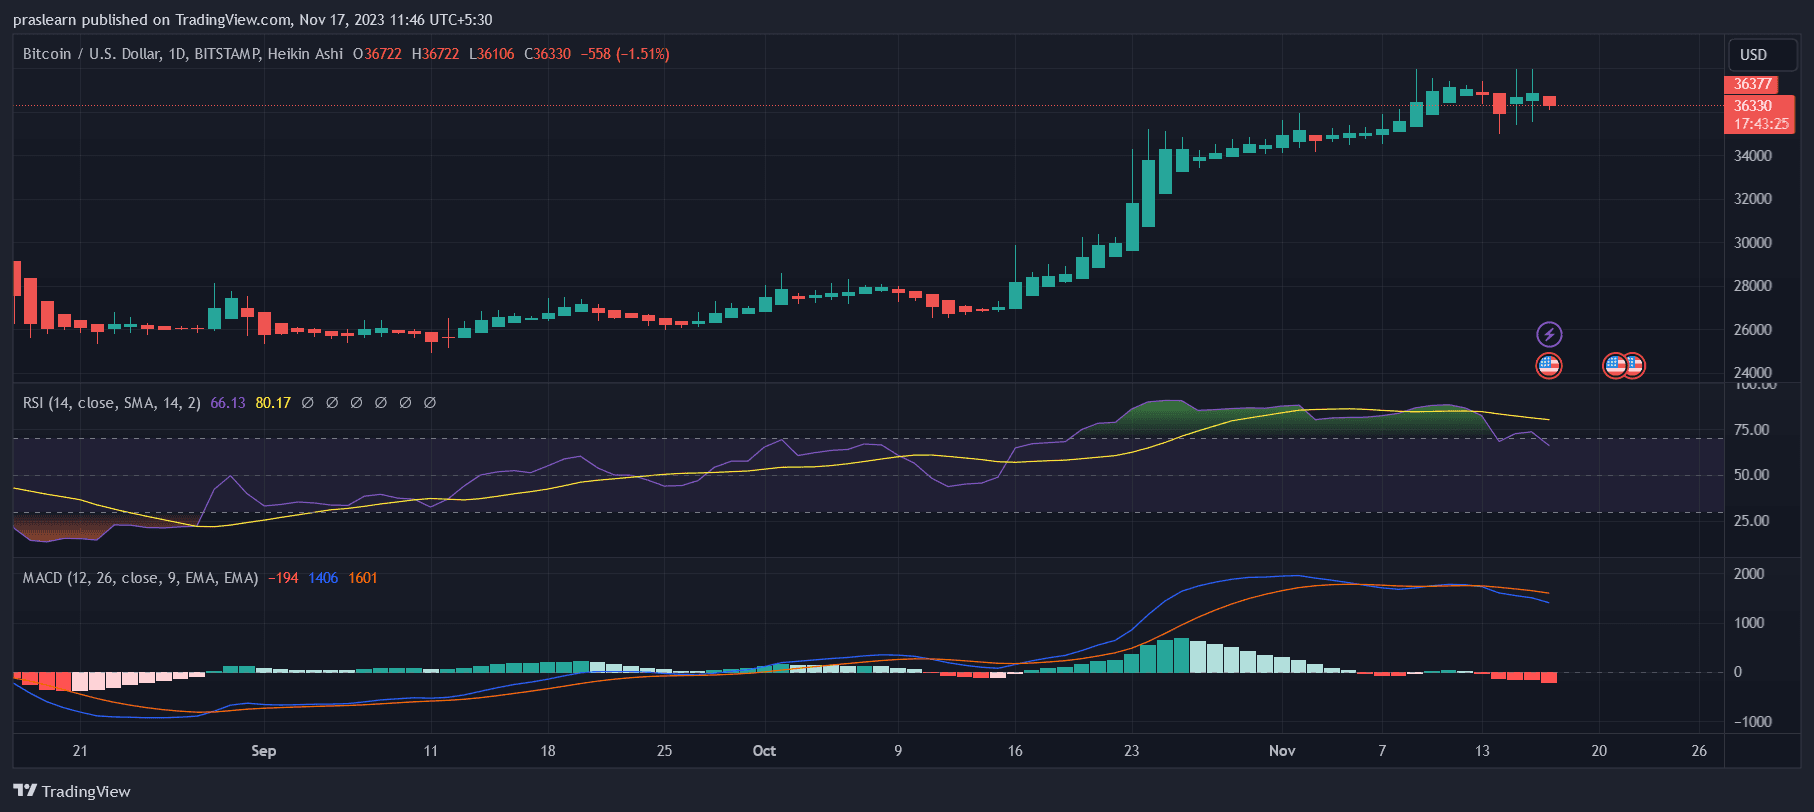Open the USD currency selector
The image size is (1814, 812).
(x=1754, y=55)
